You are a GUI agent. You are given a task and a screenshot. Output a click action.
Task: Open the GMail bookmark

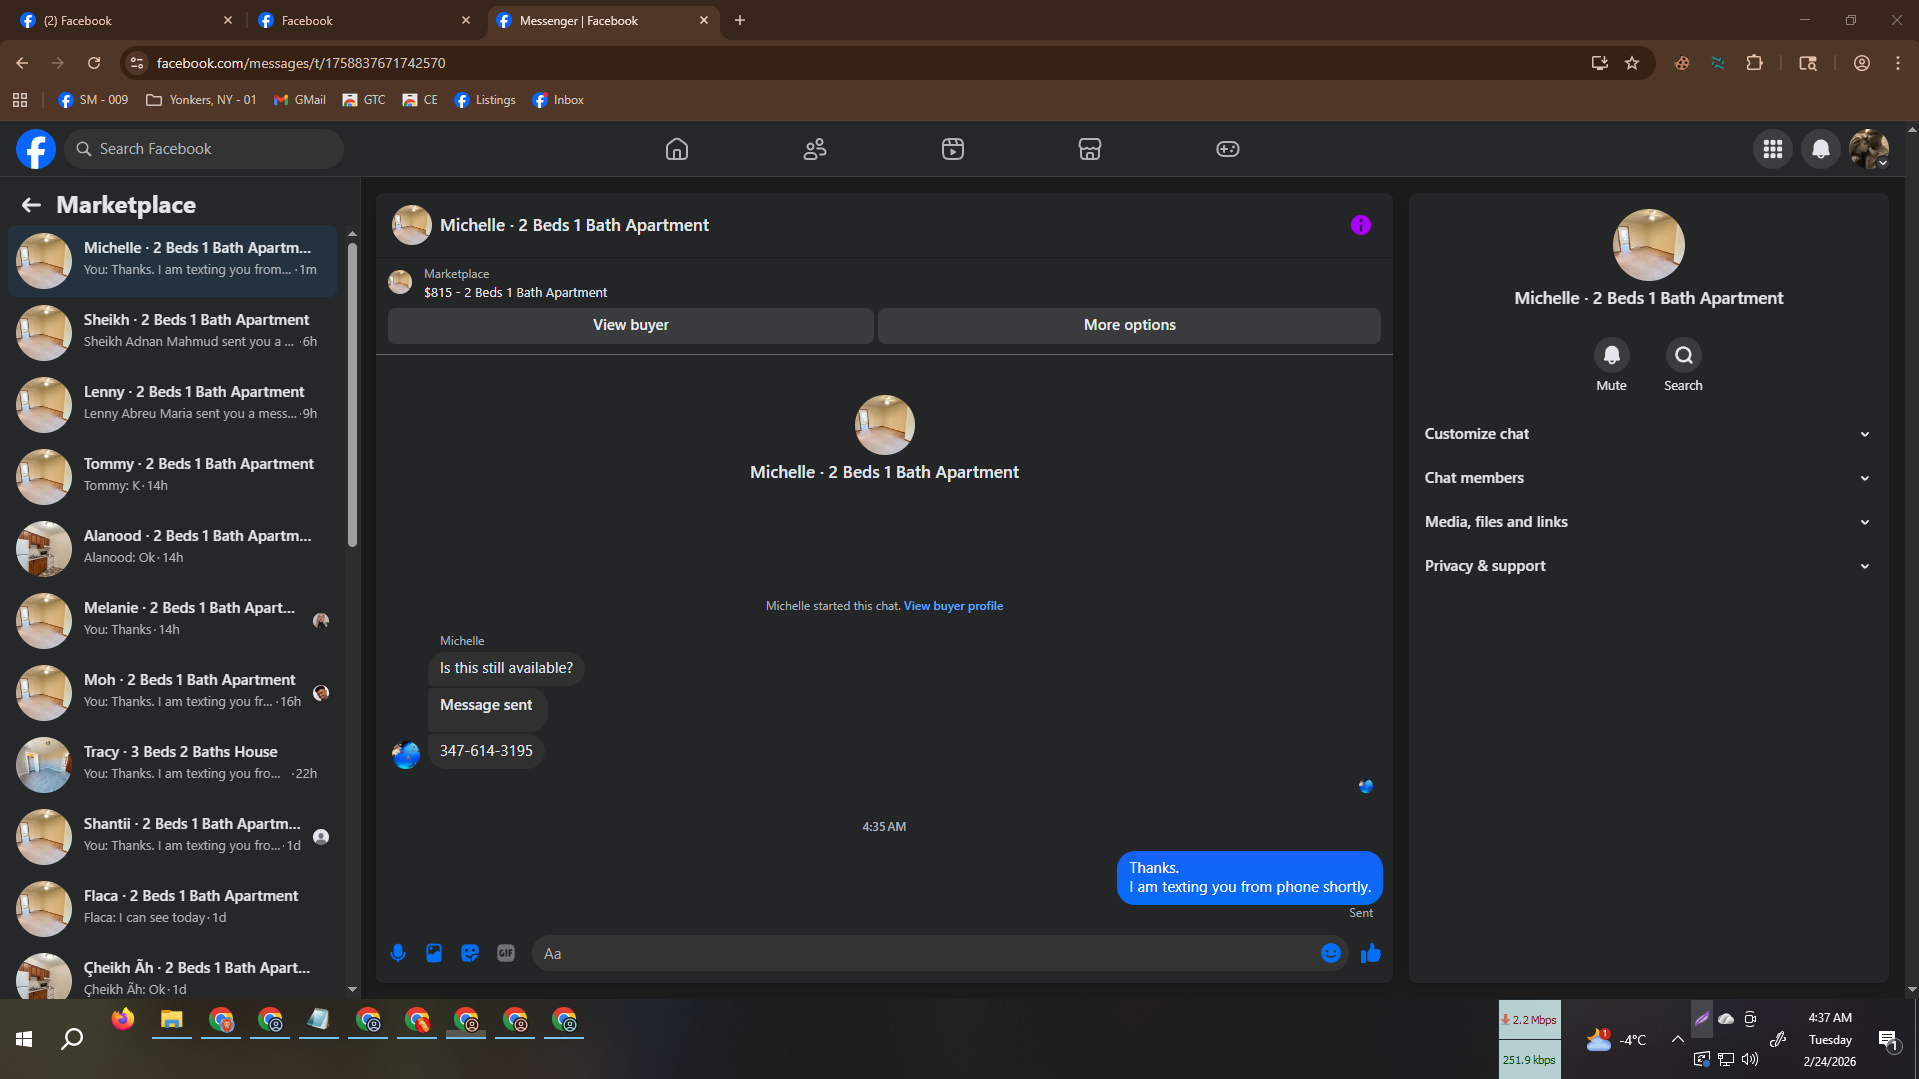300,100
